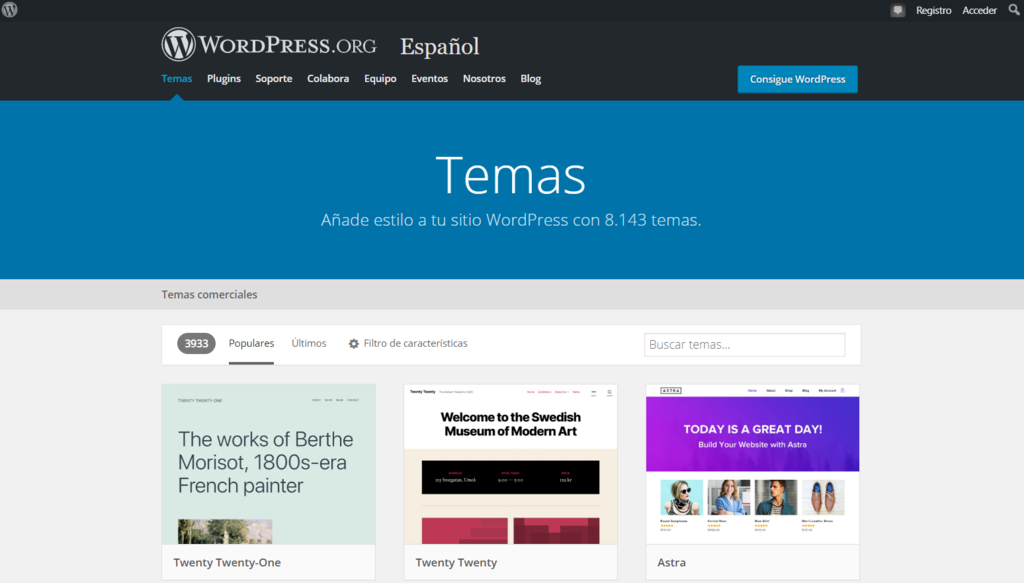Open the Plugins menu item
Image resolution: width=1024 pixels, height=583 pixels.
(223, 78)
